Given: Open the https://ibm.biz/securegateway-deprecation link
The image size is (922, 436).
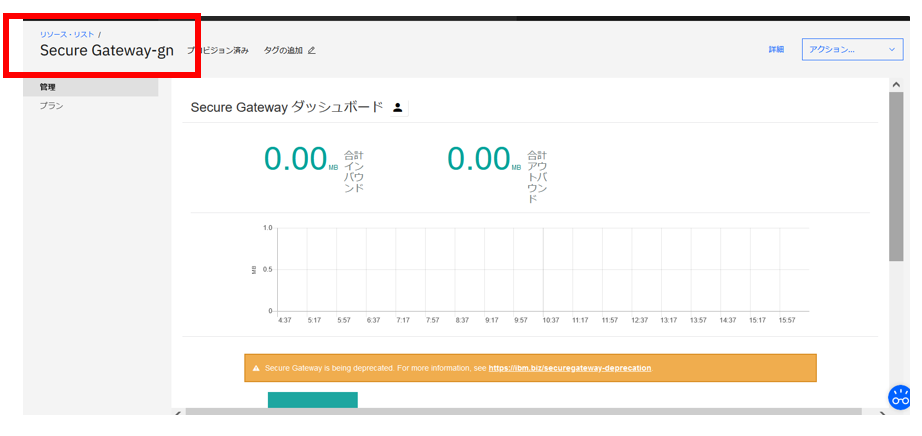Looking at the screenshot, I should pos(570,368).
